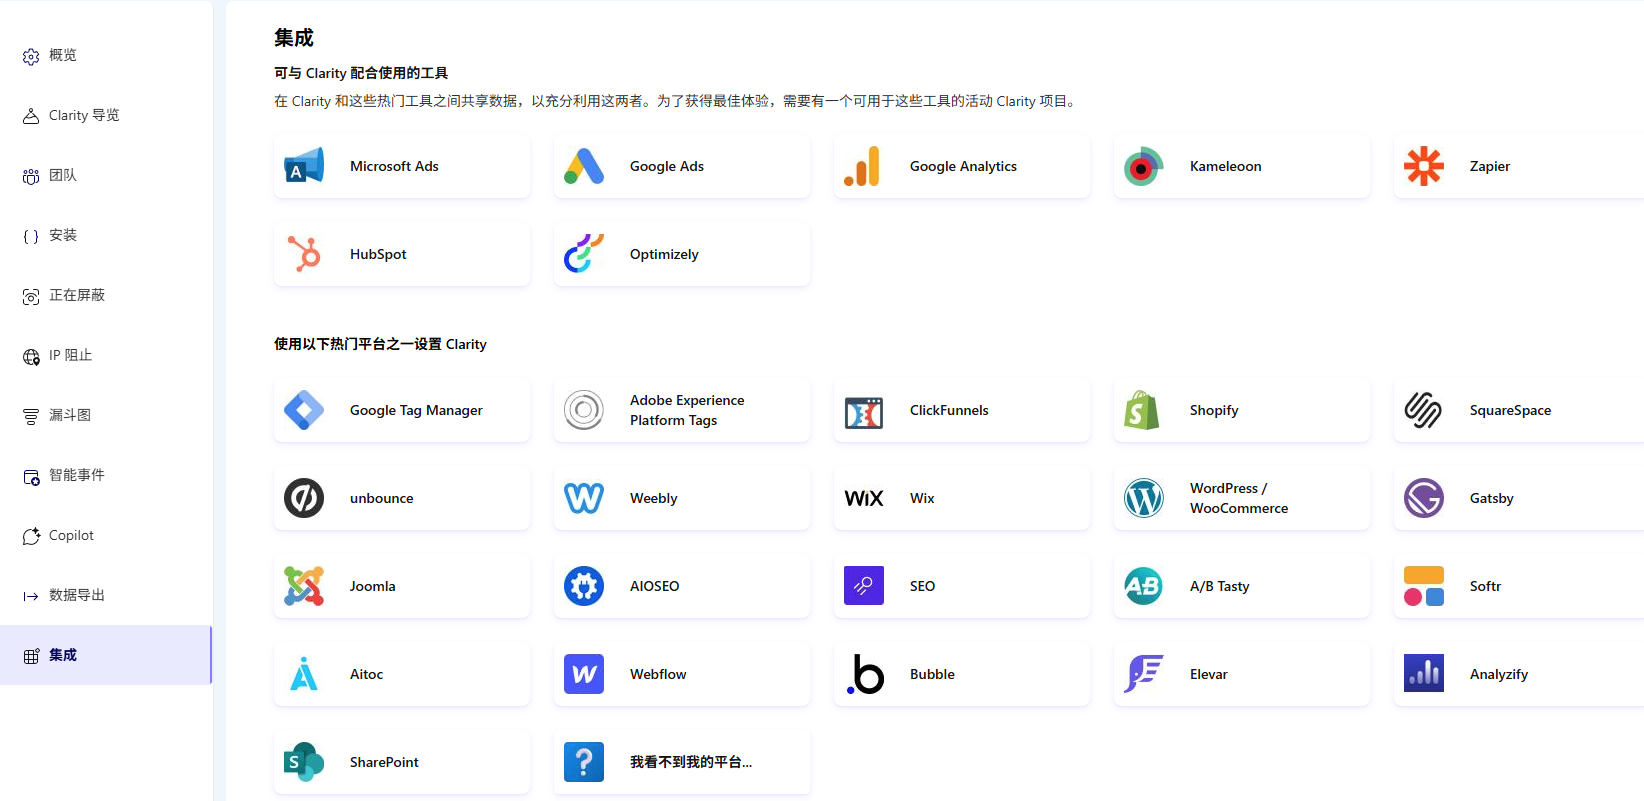Open the Joomla platform label
Image resolution: width=1644 pixels, height=801 pixels.
click(372, 586)
